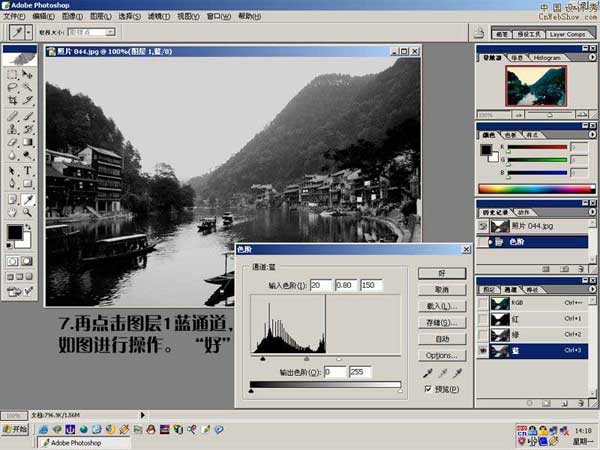Select the Rectangular Marquee tool
600x450 pixels.
12,74
